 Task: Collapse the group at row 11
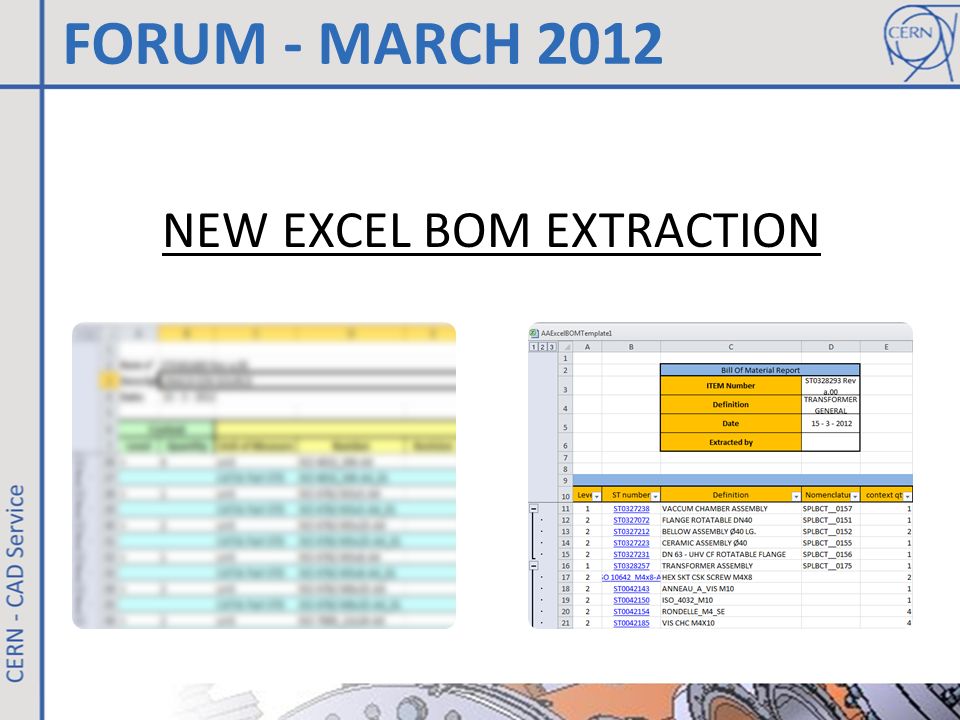pyautogui.click(x=534, y=509)
